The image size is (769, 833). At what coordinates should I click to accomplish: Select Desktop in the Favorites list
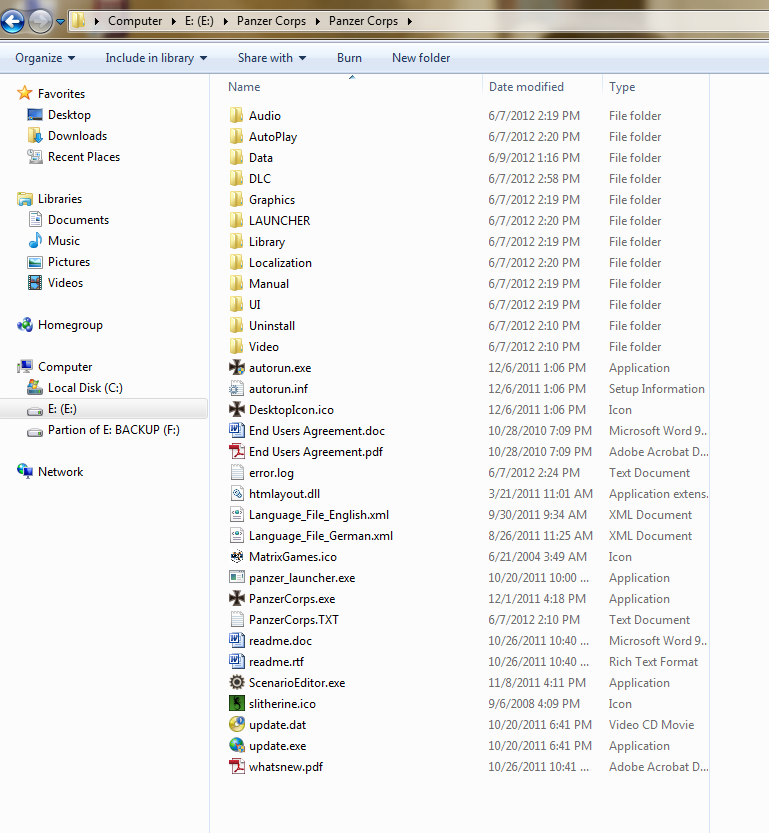click(69, 115)
